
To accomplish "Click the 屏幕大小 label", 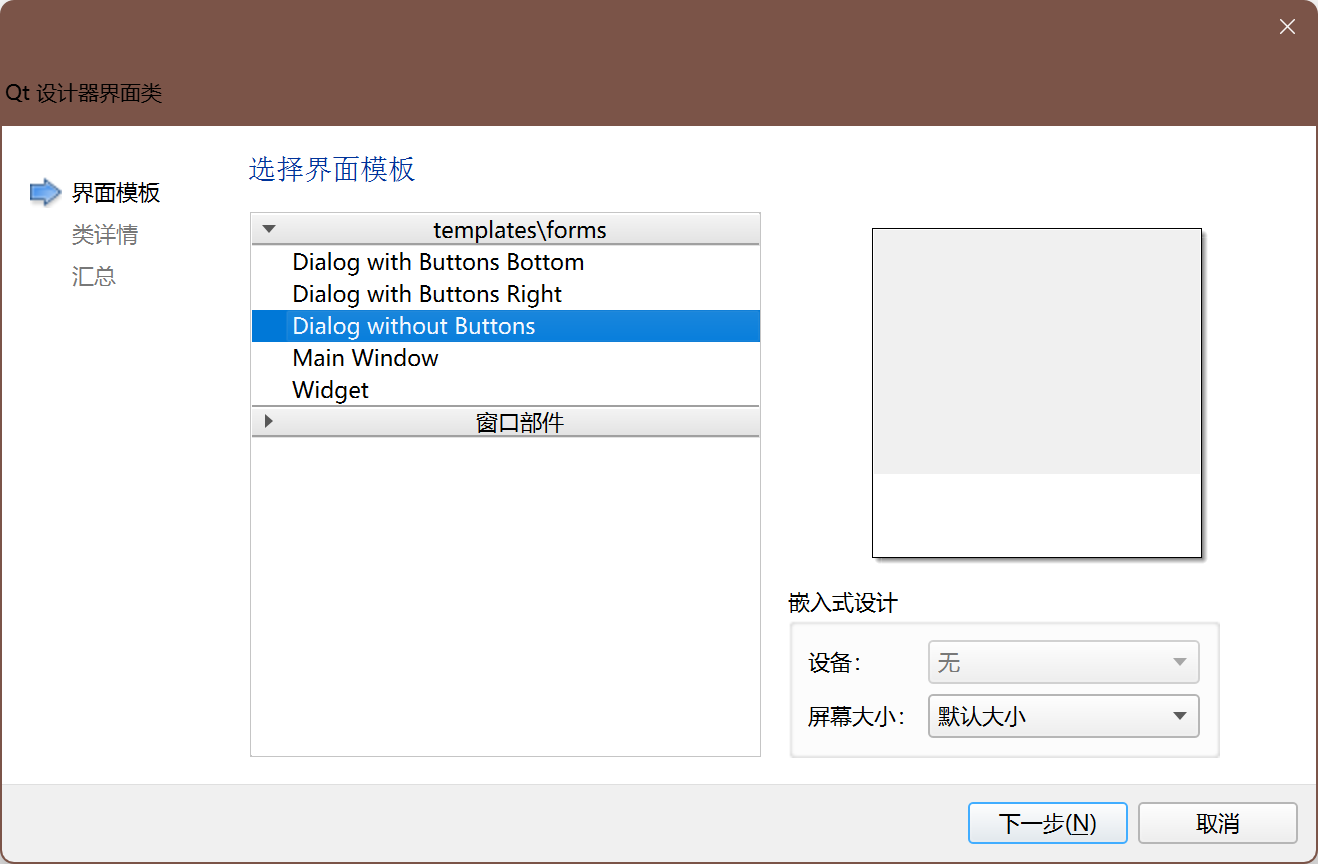I will pyautogui.click(x=856, y=716).
